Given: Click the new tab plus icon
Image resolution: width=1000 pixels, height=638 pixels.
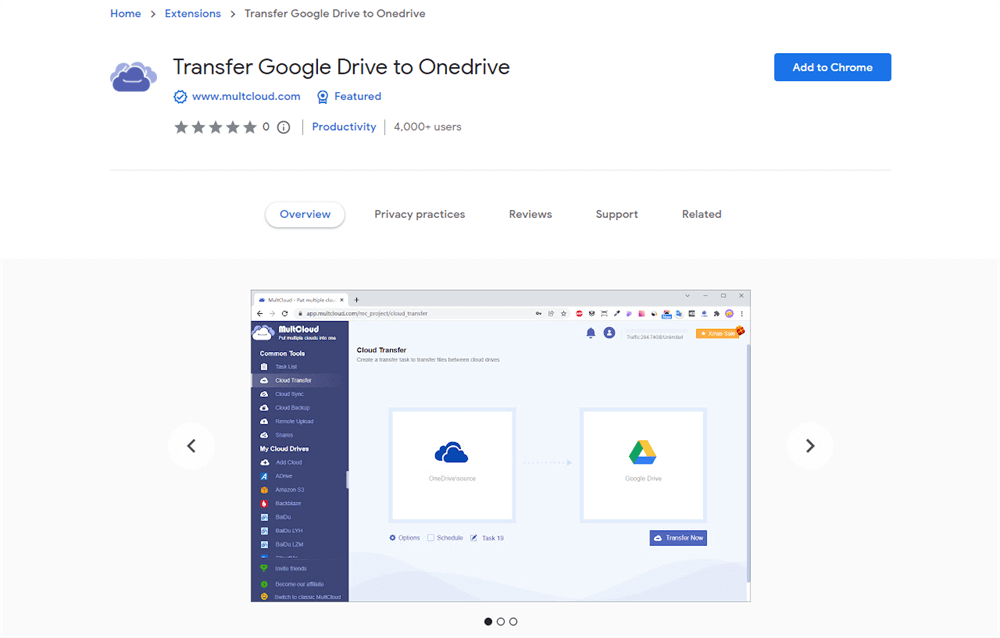Looking at the screenshot, I should click(x=357, y=300).
